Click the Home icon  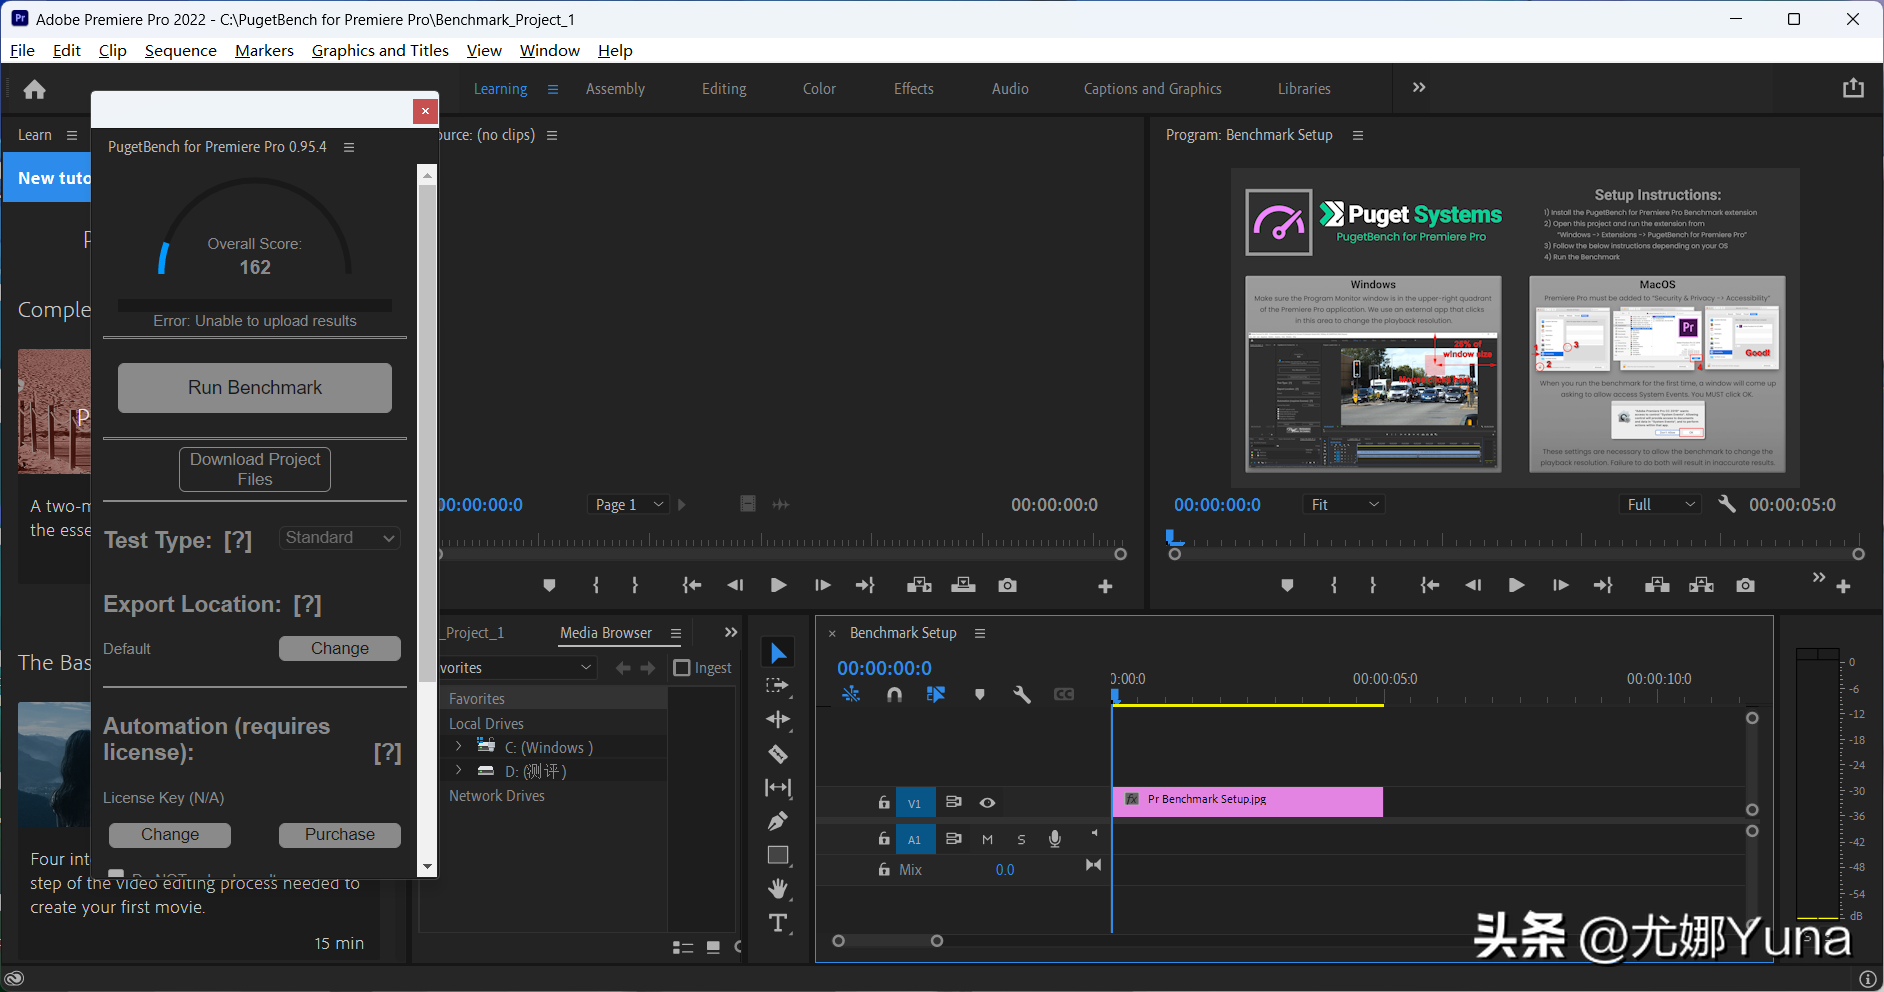(35, 90)
